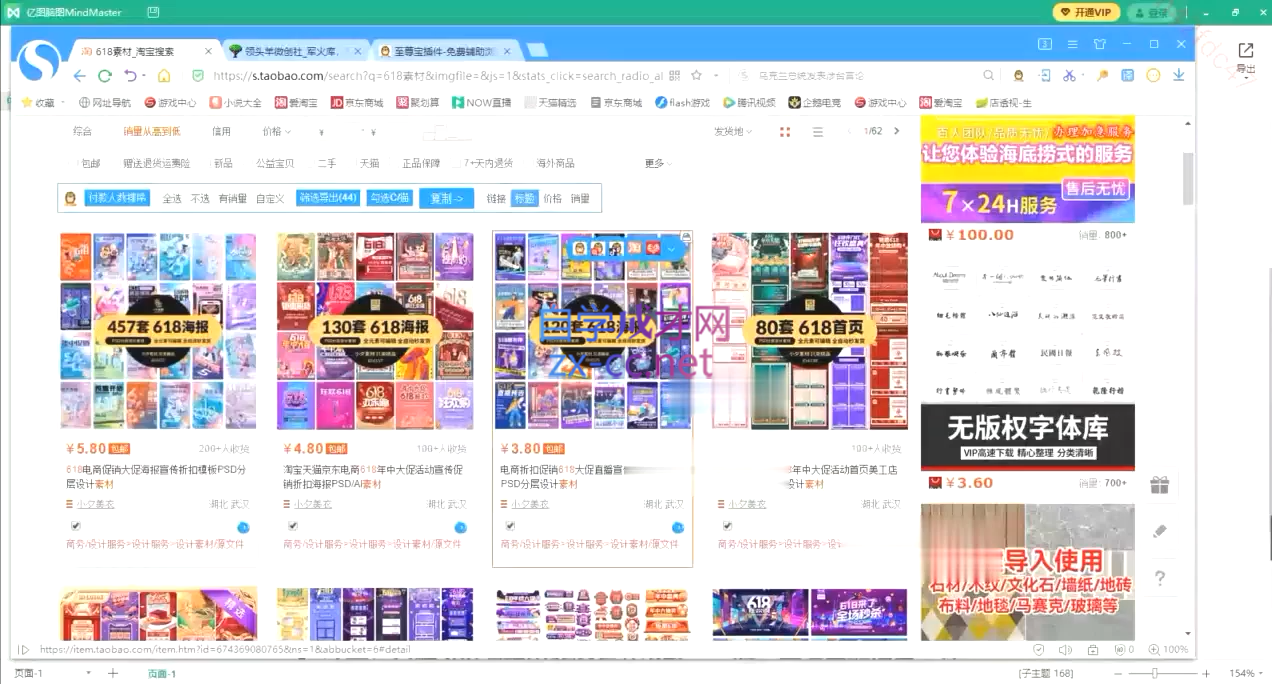Click the undo closed tab arrow icon
This screenshot has height=684, width=1272.
coord(129,76)
